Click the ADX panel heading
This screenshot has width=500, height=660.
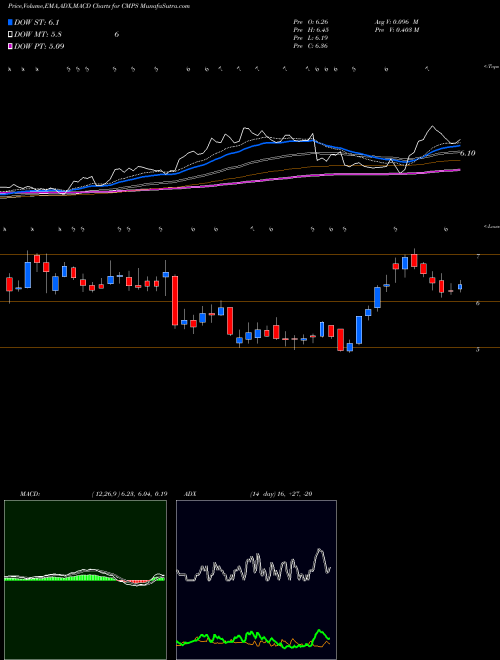[191, 494]
